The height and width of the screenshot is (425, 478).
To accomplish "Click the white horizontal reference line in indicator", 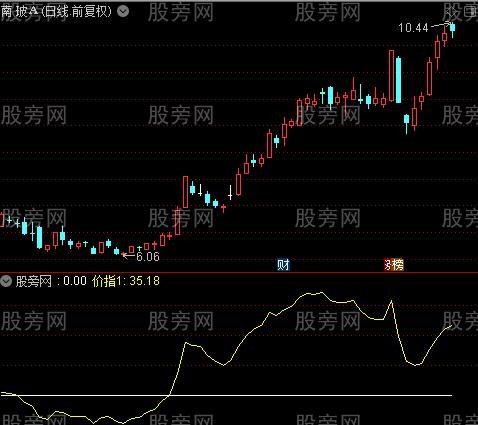I will pos(227,396).
